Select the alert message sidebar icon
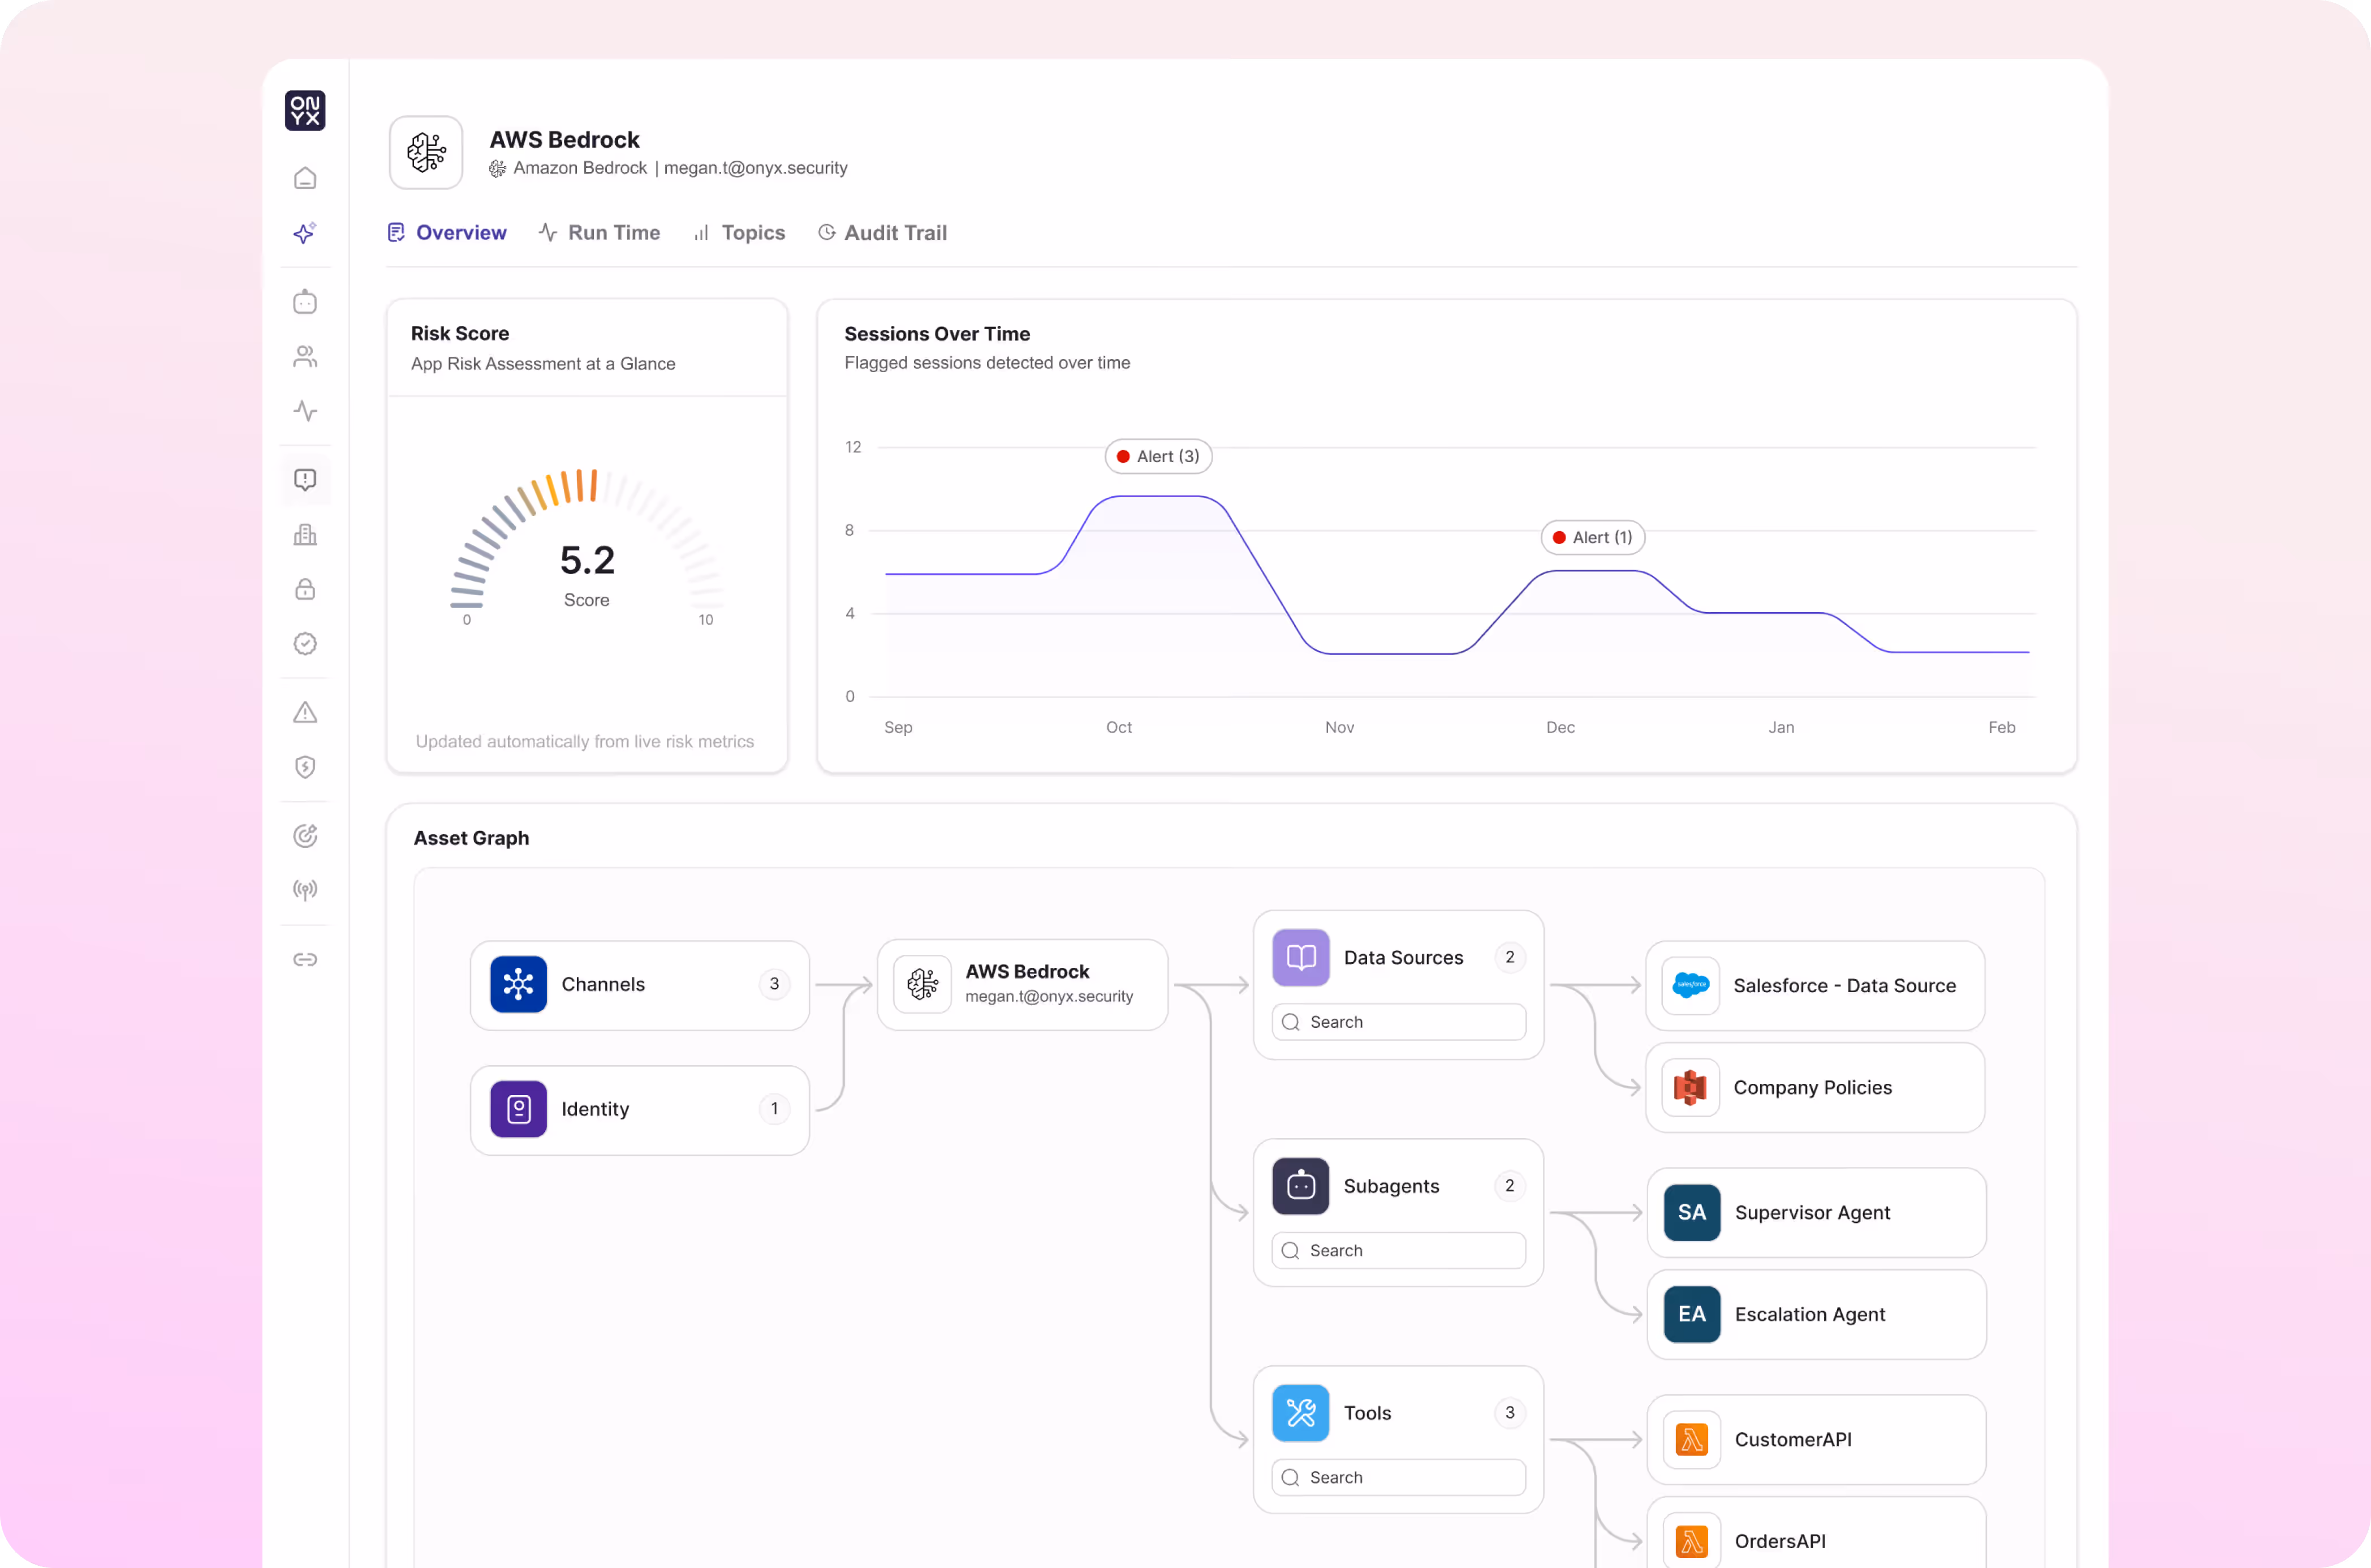The height and width of the screenshot is (1568, 2371). 305,480
